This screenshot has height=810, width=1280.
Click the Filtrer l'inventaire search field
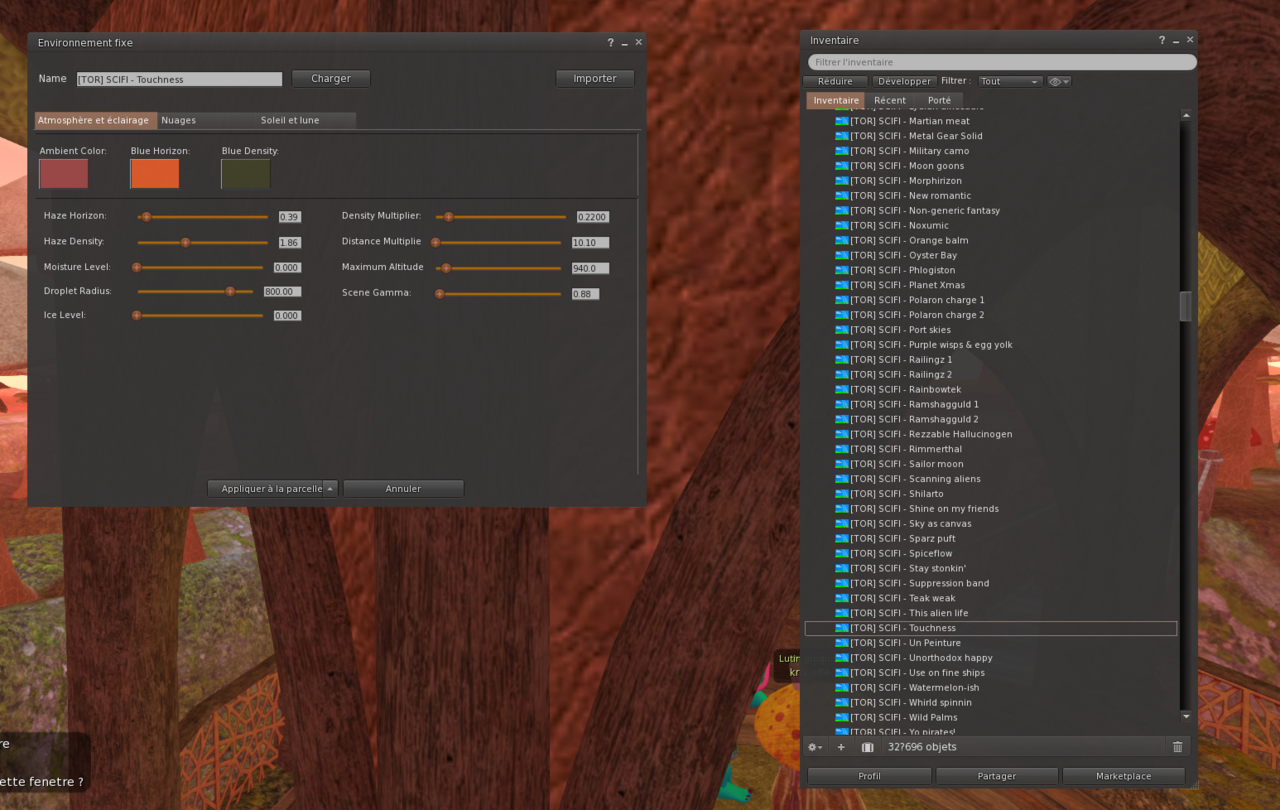coord(1001,62)
